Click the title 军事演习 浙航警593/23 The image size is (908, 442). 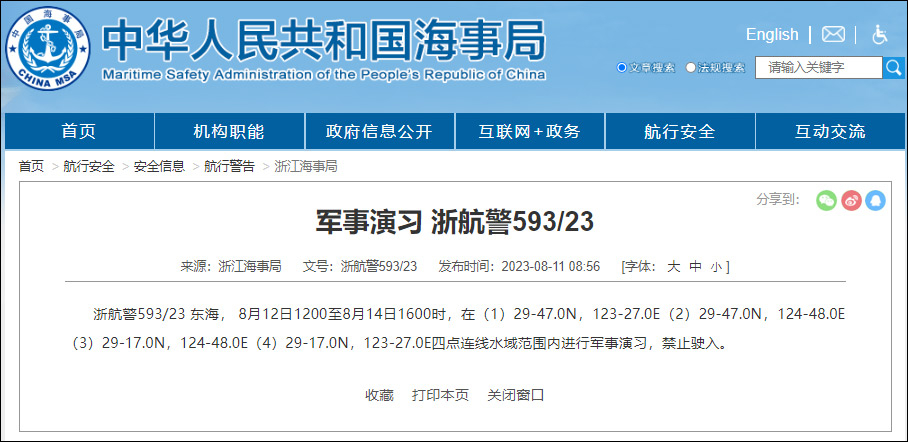pyautogui.click(x=455, y=222)
